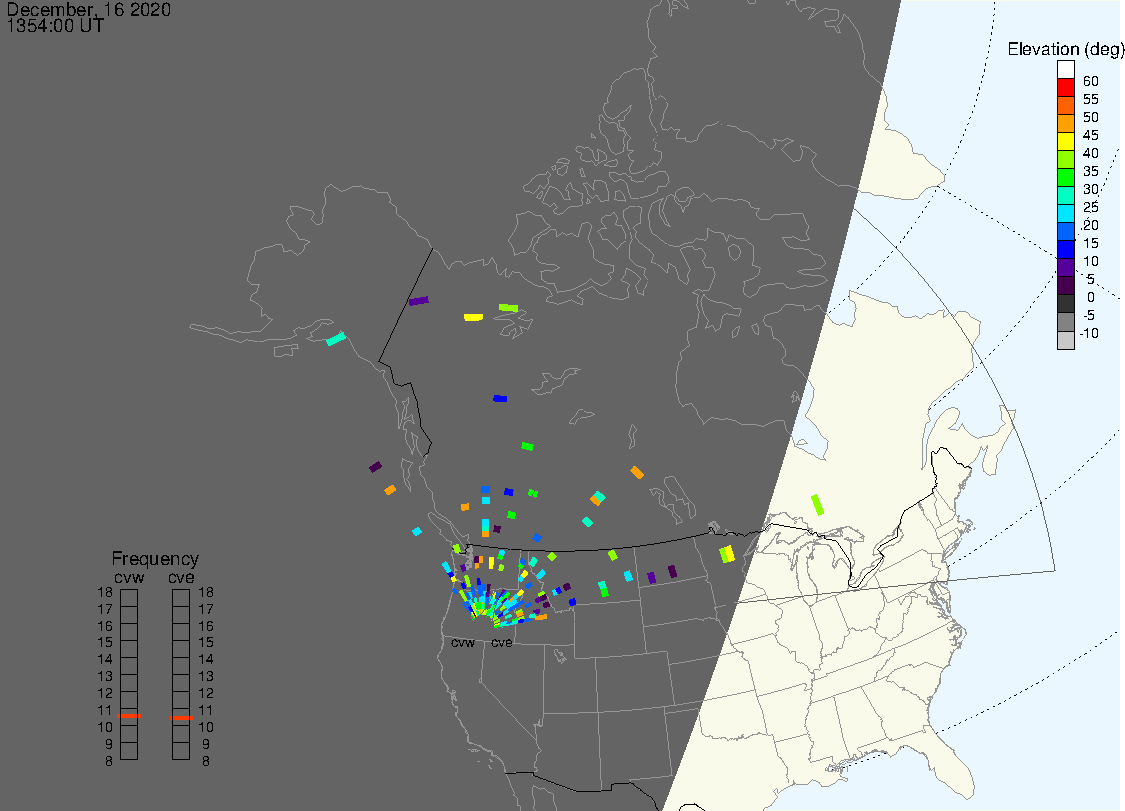Click the top cell of the cvw frequency bar

pos(129,598)
